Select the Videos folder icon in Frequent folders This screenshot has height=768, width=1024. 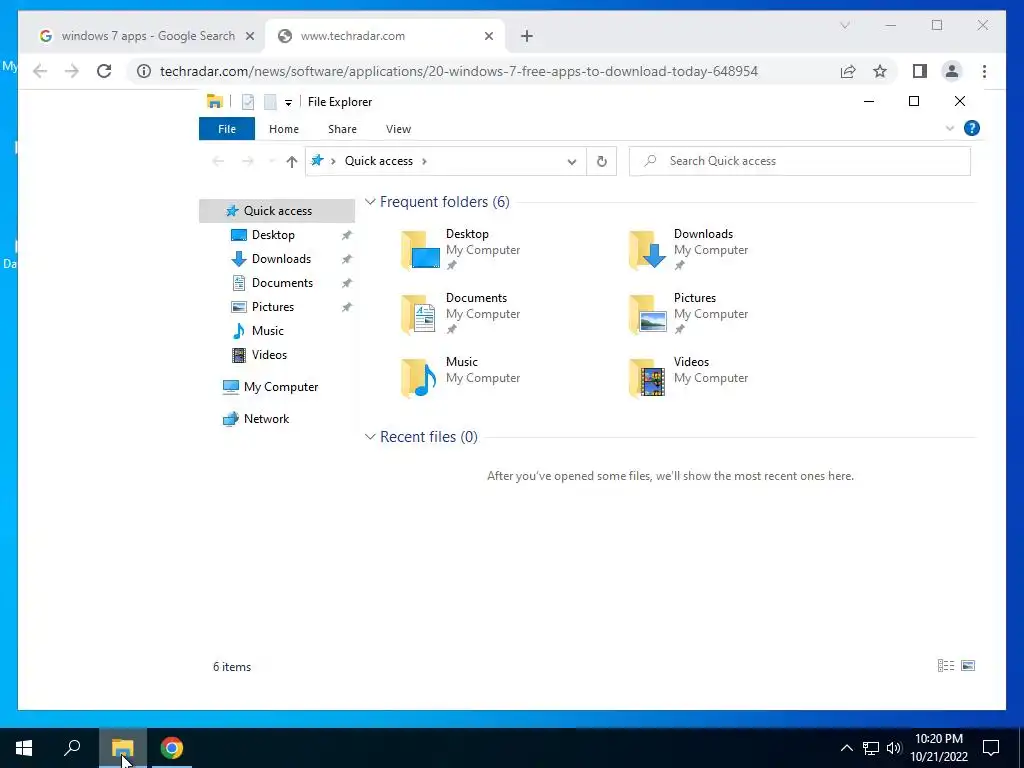648,377
